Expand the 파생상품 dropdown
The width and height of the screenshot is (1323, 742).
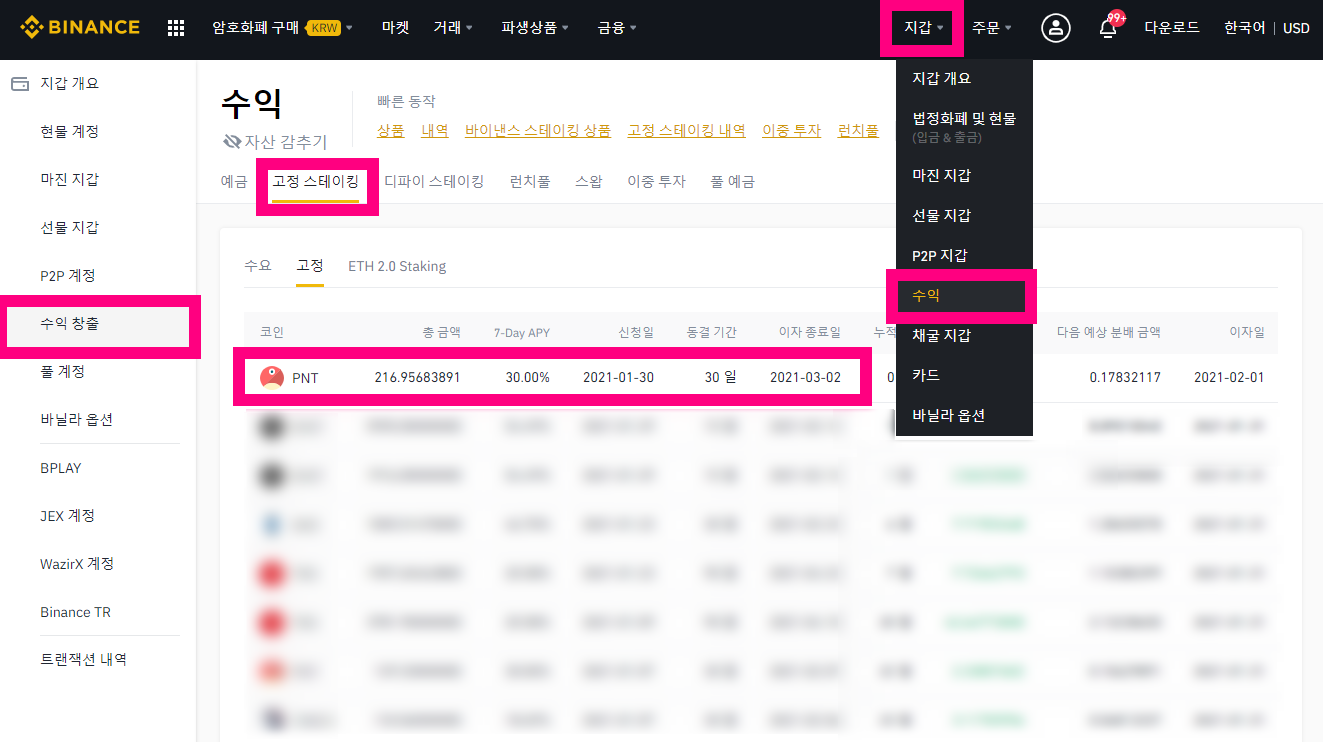535,28
